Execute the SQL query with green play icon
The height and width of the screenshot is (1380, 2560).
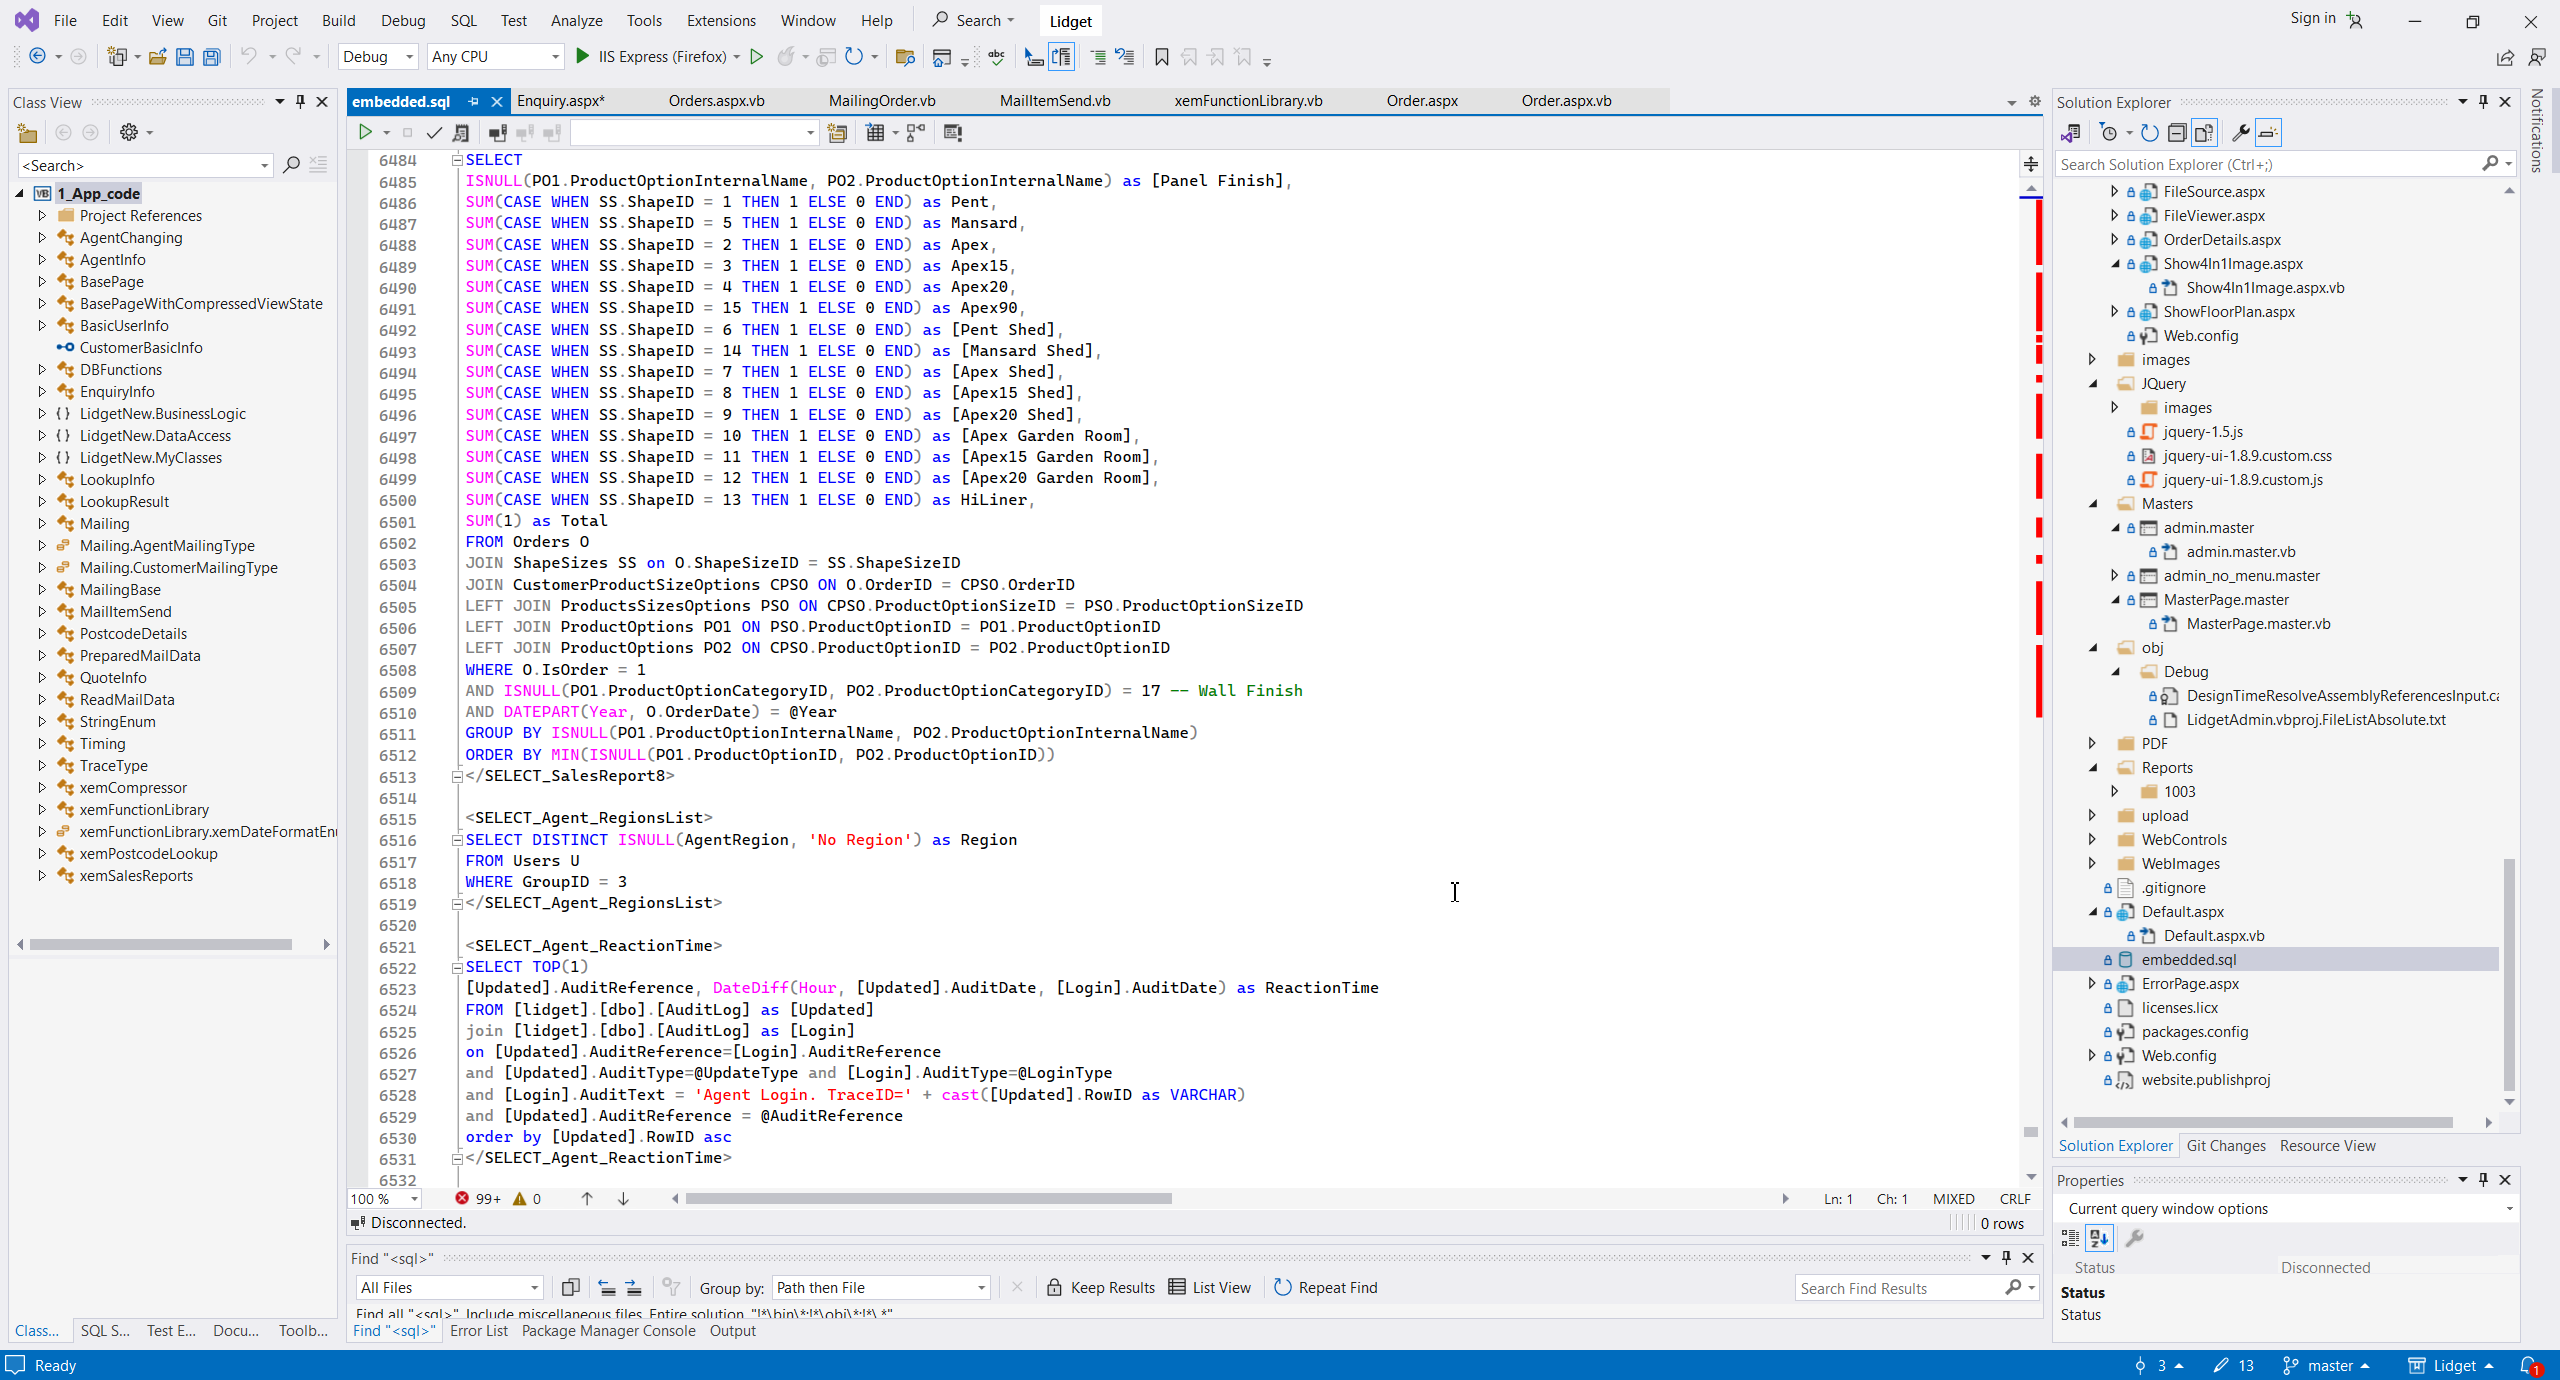click(365, 132)
